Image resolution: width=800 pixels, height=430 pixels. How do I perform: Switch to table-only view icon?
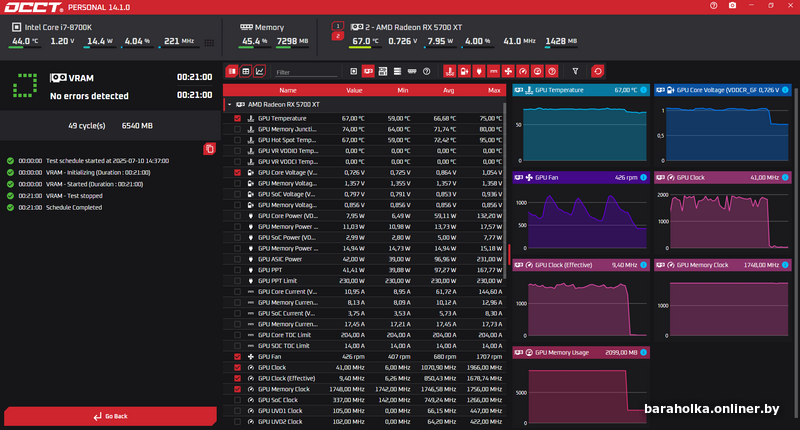[x=245, y=71]
